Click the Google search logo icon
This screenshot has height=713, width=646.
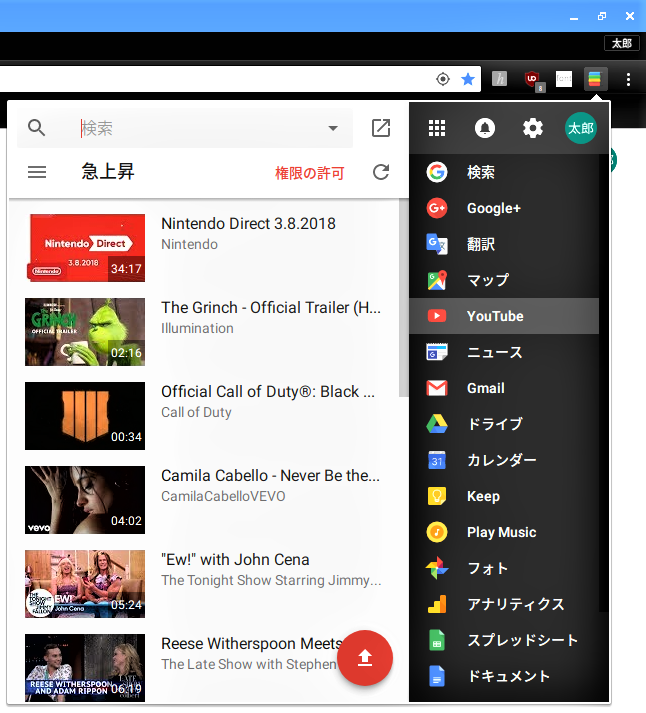(437, 172)
